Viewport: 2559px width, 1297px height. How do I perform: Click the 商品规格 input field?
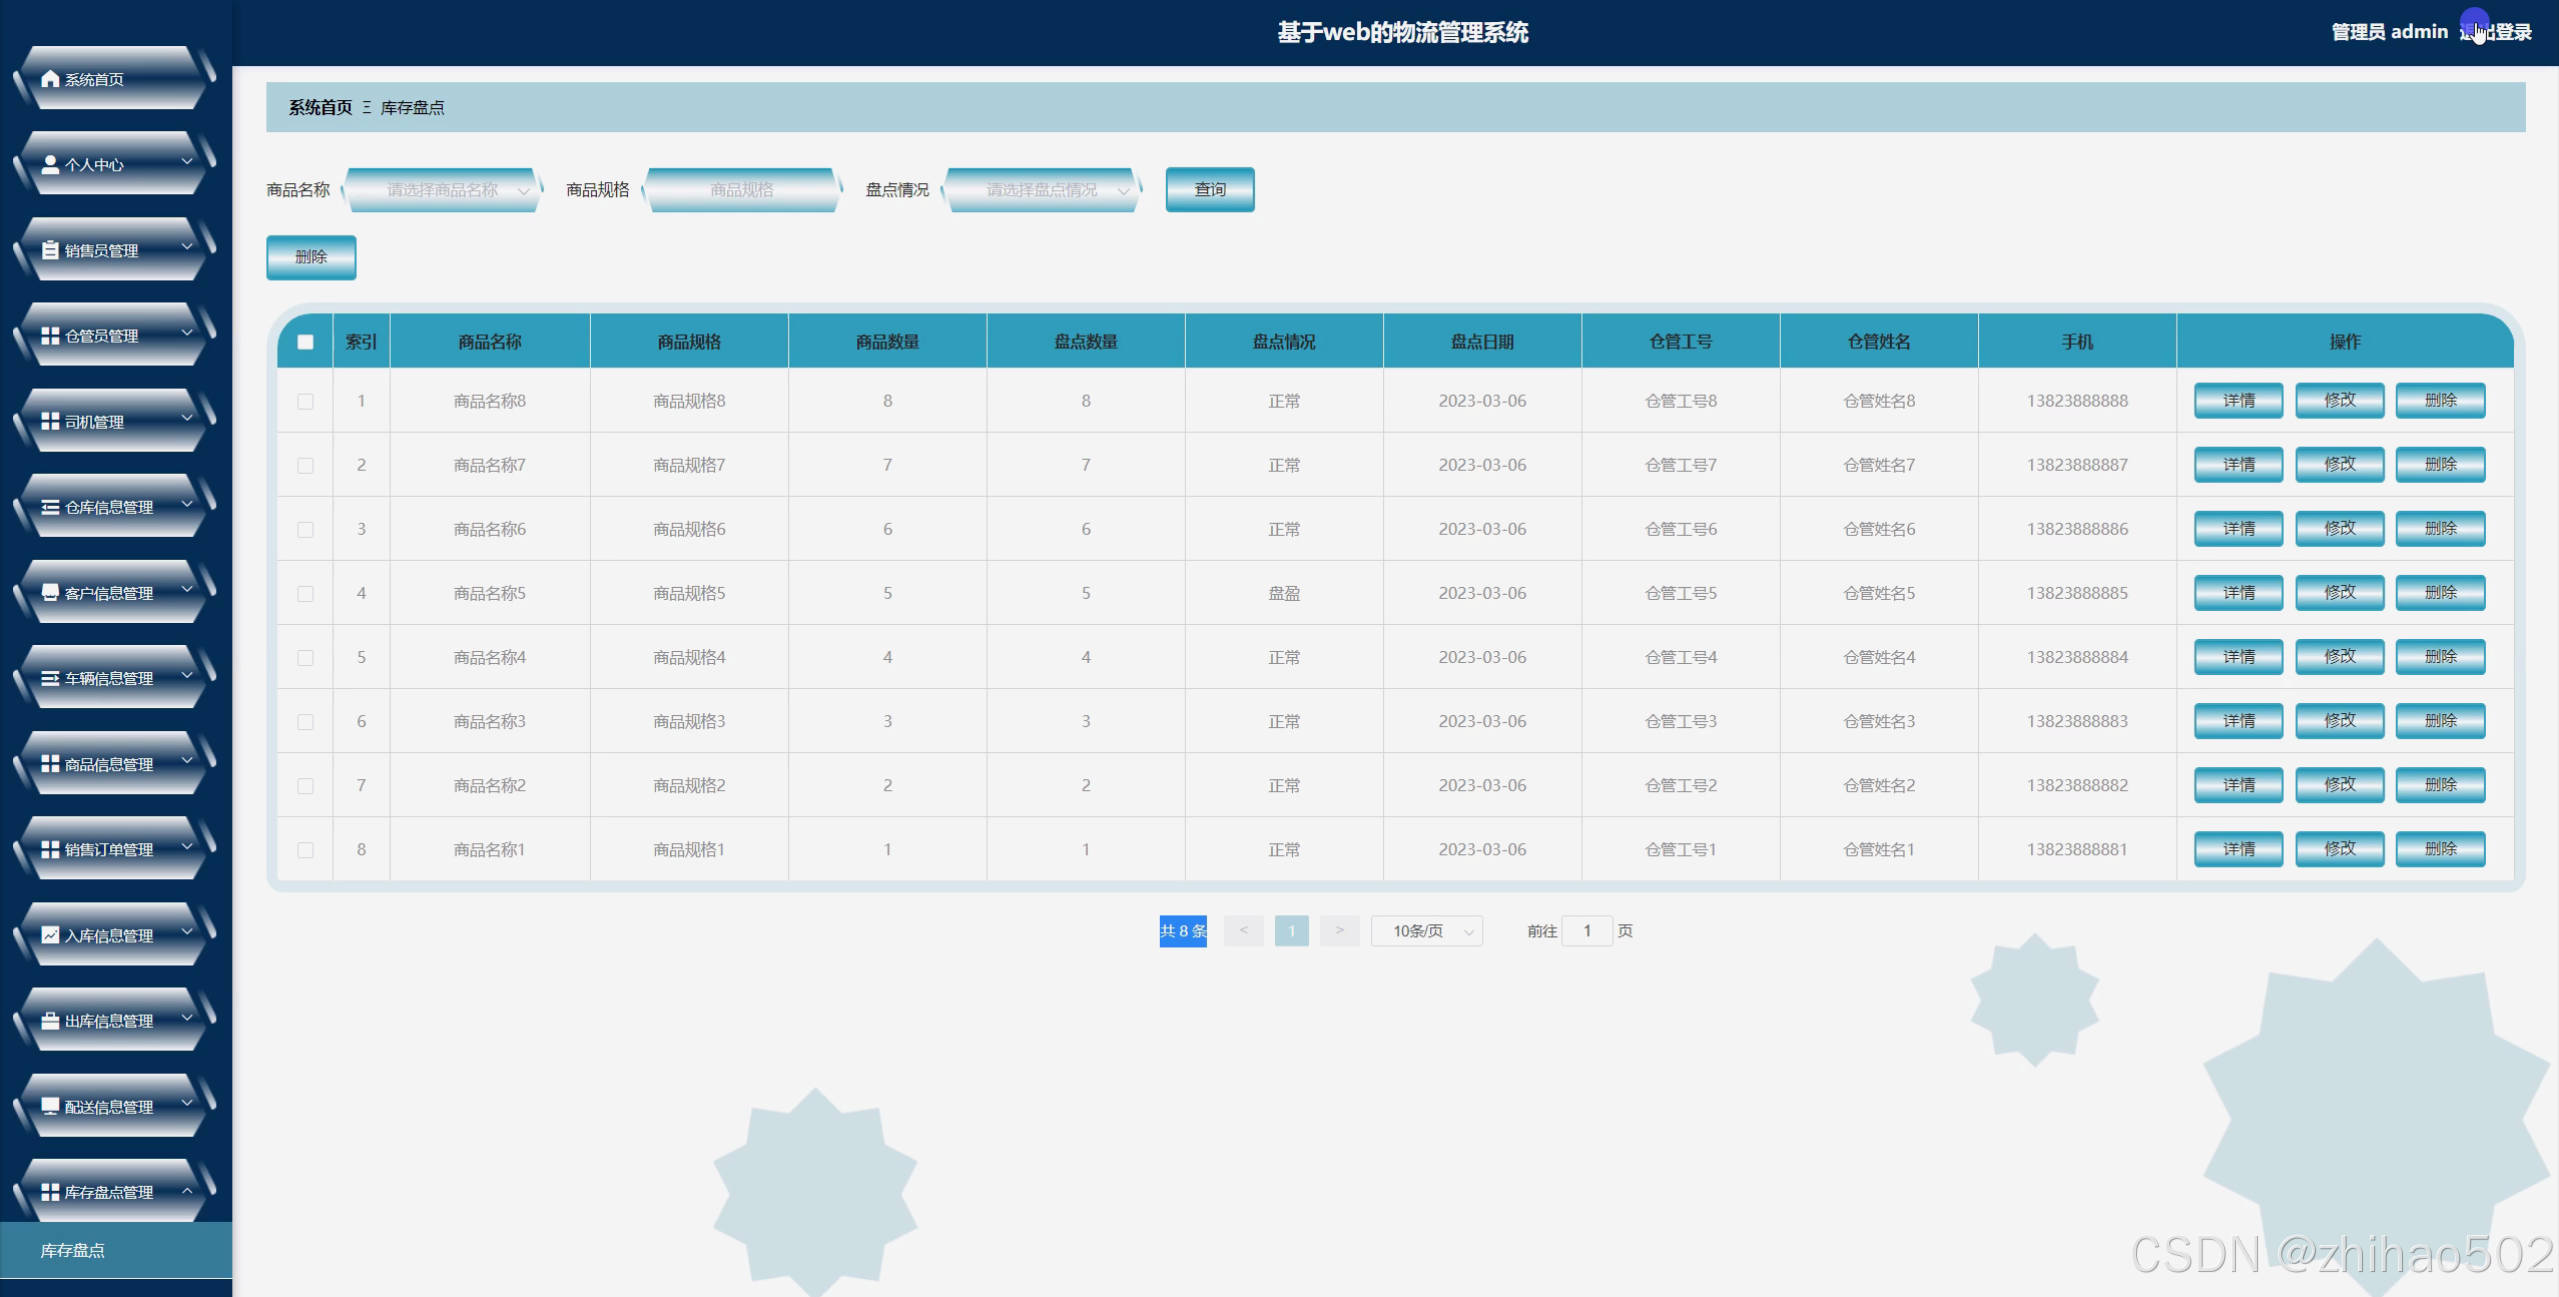741,190
